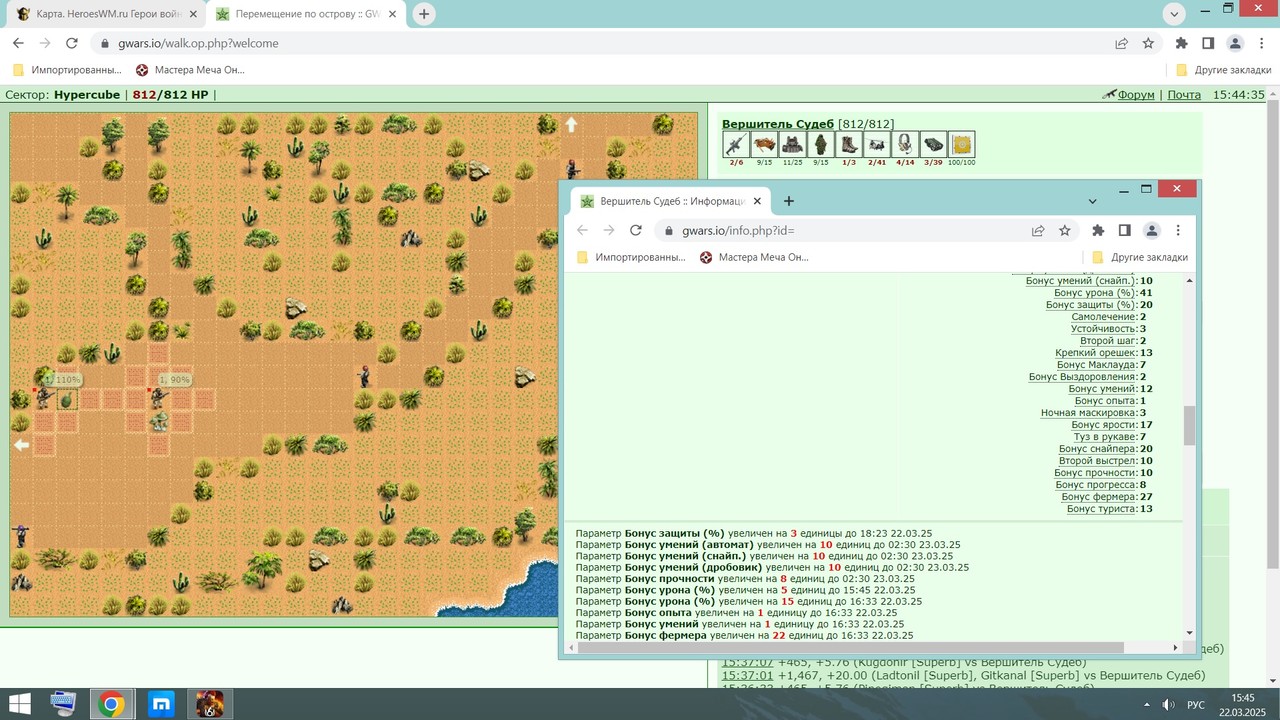This screenshot has width=1280, height=720.
Task: Open the popup window's tab search chevron
Action: 1092,201
